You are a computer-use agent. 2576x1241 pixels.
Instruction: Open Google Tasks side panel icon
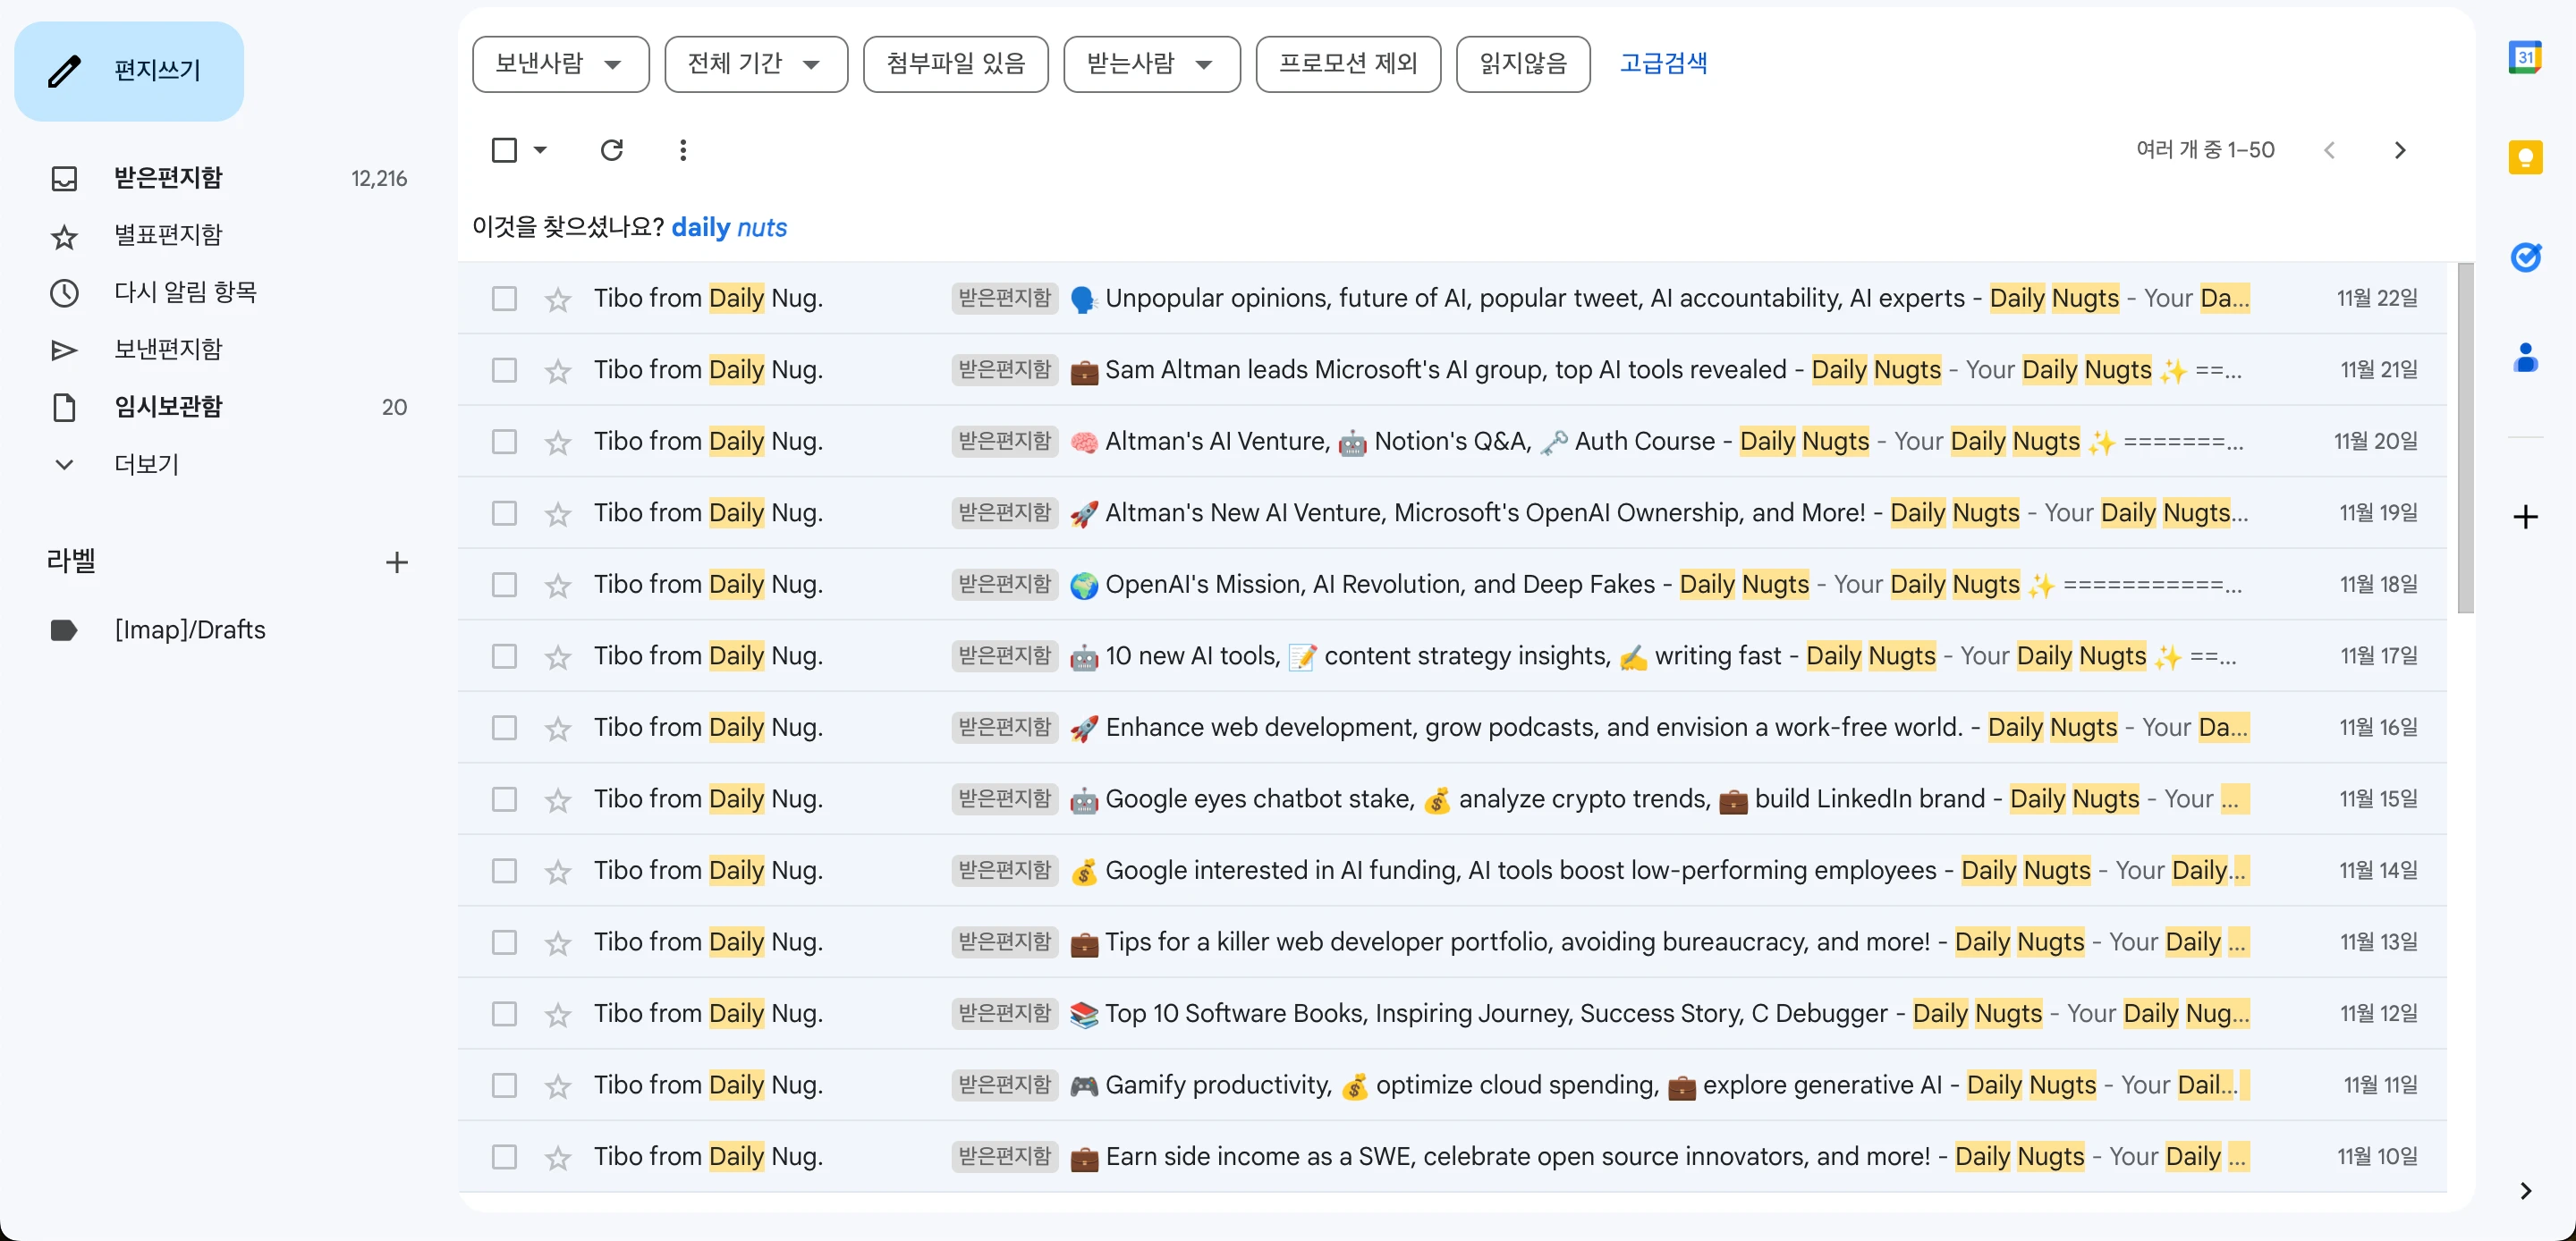click(2525, 257)
